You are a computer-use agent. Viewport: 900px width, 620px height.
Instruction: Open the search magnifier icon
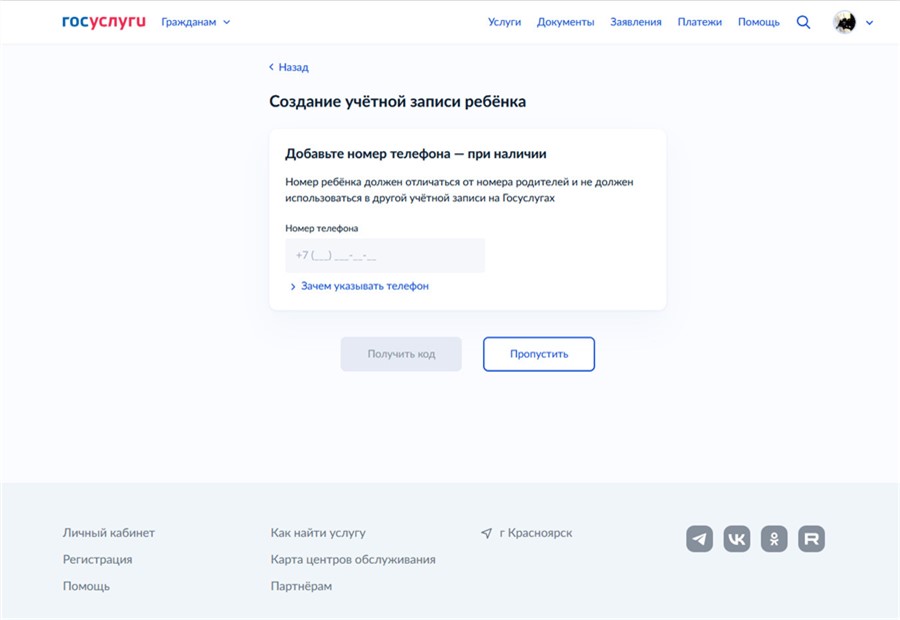pos(804,22)
